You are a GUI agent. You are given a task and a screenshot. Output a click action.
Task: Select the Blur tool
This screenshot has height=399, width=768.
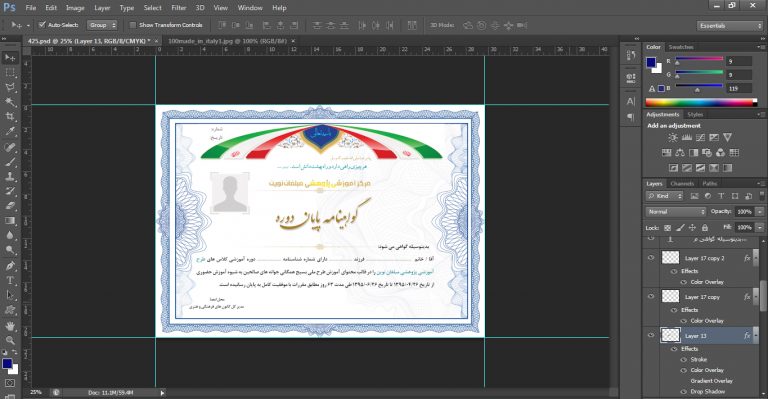[x=10, y=235]
